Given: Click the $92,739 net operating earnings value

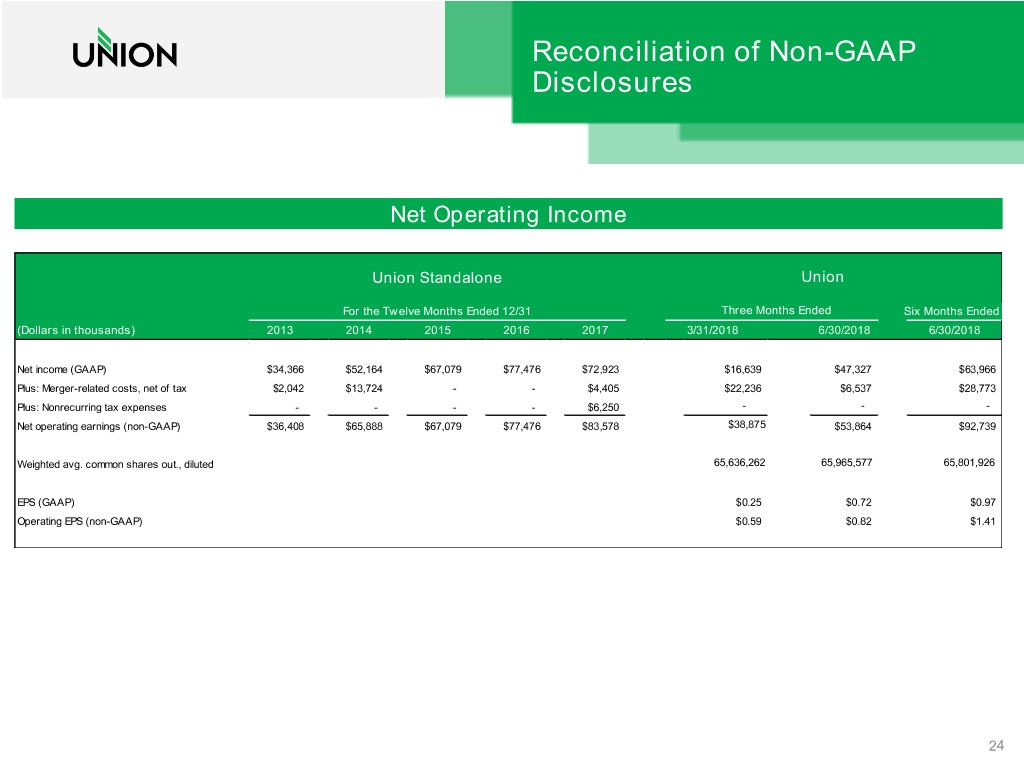Looking at the screenshot, I should [x=976, y=427].
